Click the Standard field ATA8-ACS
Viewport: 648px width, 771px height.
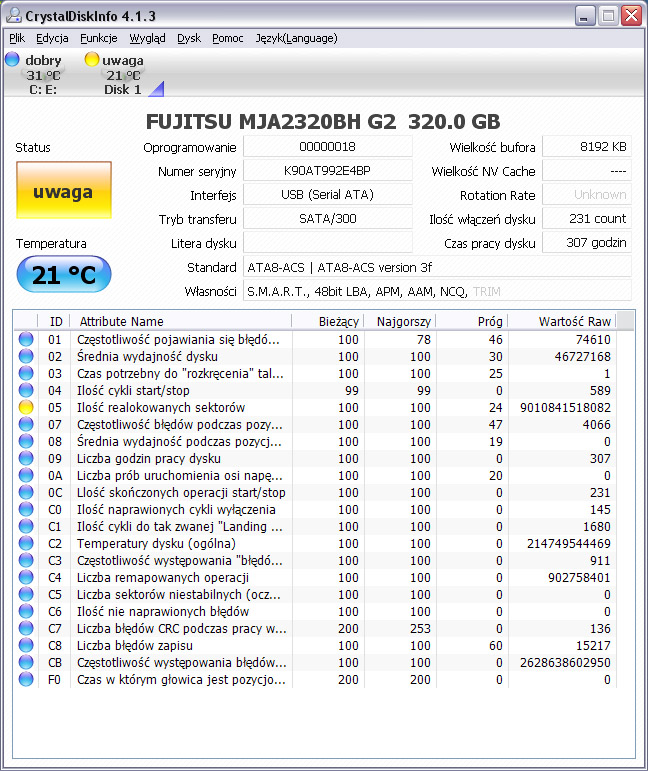pos(437,267)
